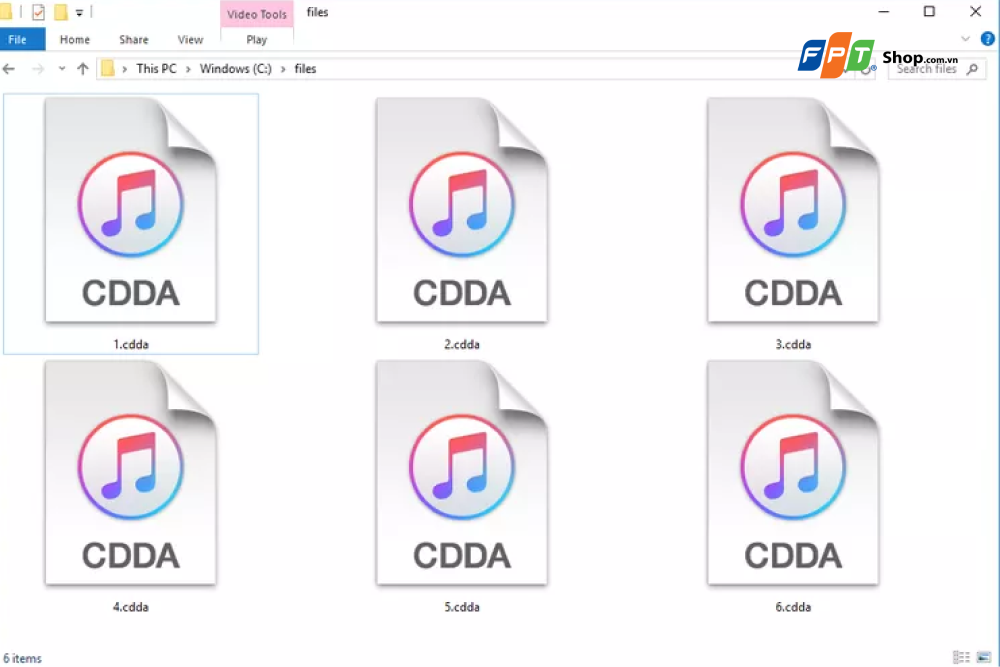This screenshot has width=1000, height=667.
Task: Click the folder icon in the Quick Access Toolbar
Action: (x=59, y=12)
